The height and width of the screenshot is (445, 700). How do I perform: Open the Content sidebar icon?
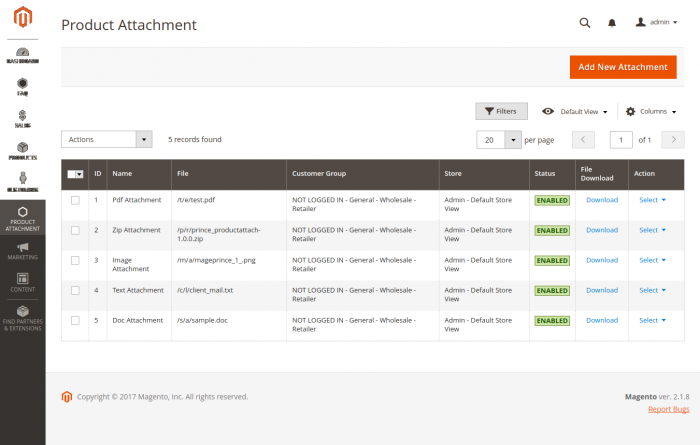pos(22,278)
